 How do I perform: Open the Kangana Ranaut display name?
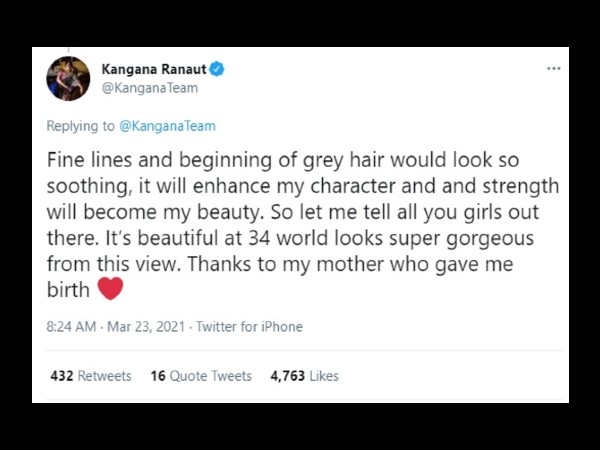tap(154, 69)
